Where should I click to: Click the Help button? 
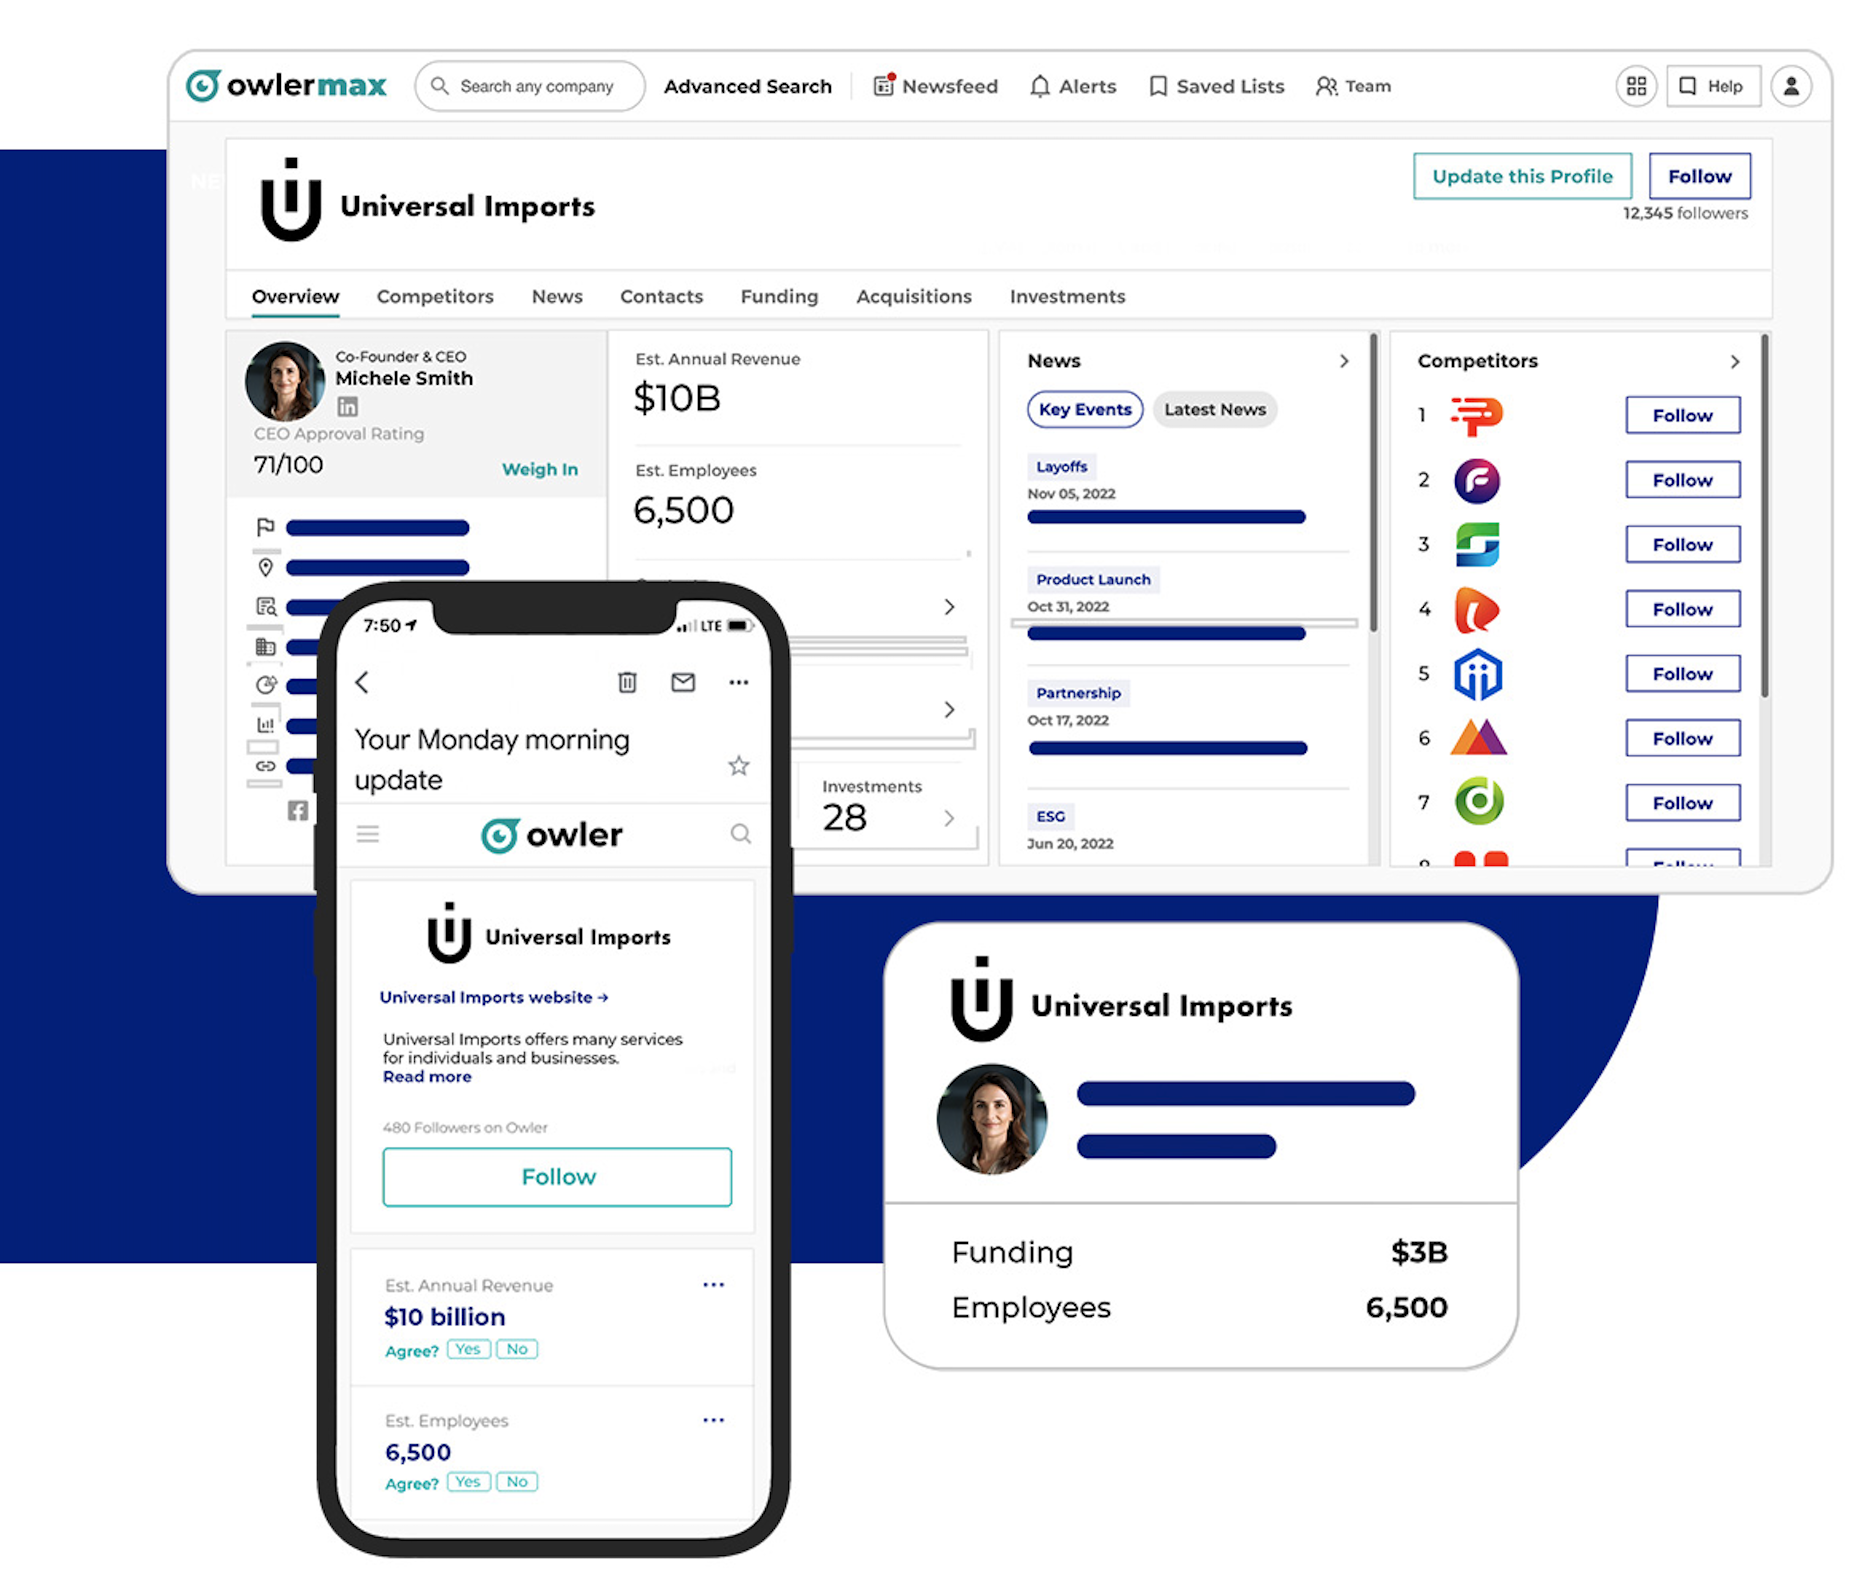[x=1713, y=86]
